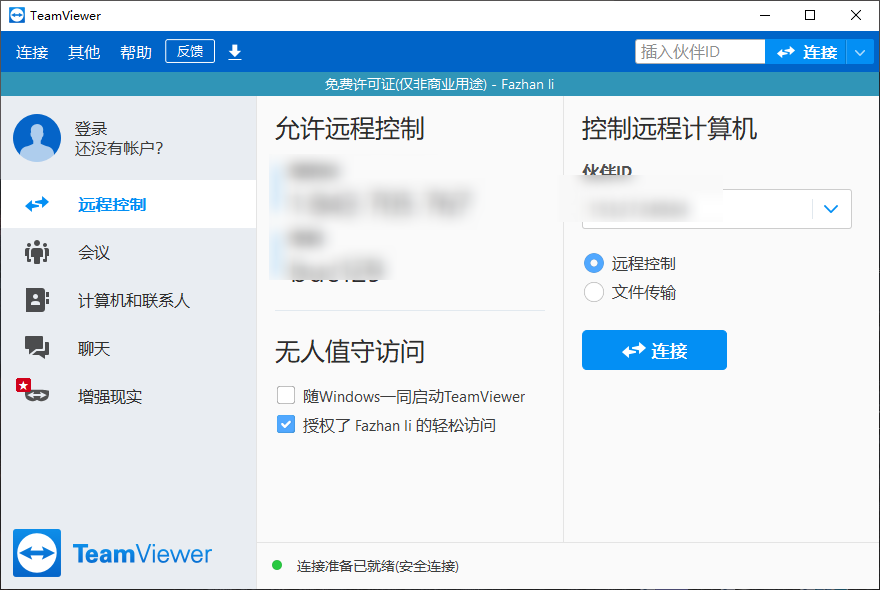Click the 免费许可证(仅非商业用途) license banner

(x=440, y=84)
